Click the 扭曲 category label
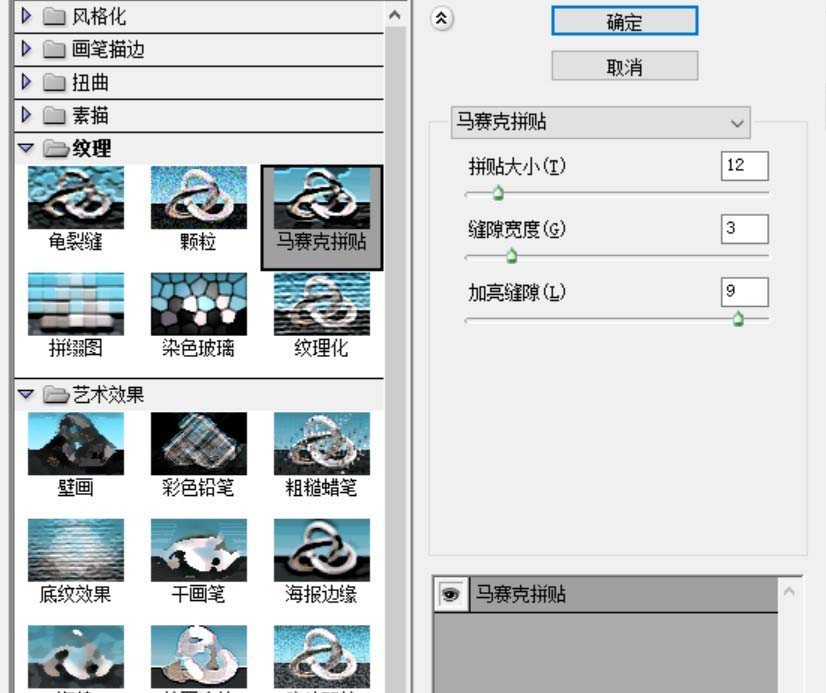 [x=90, y=82]
